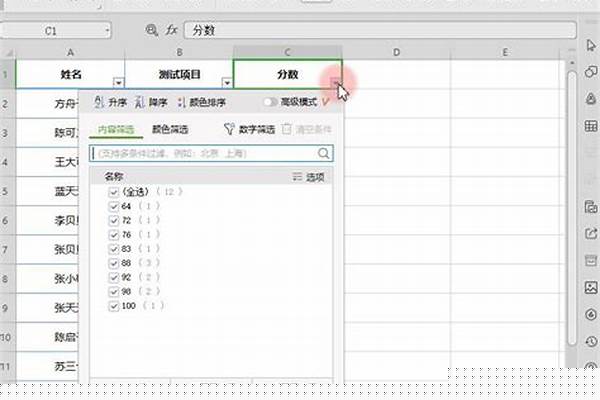Uncheck the 92 value checkbox

114,277
